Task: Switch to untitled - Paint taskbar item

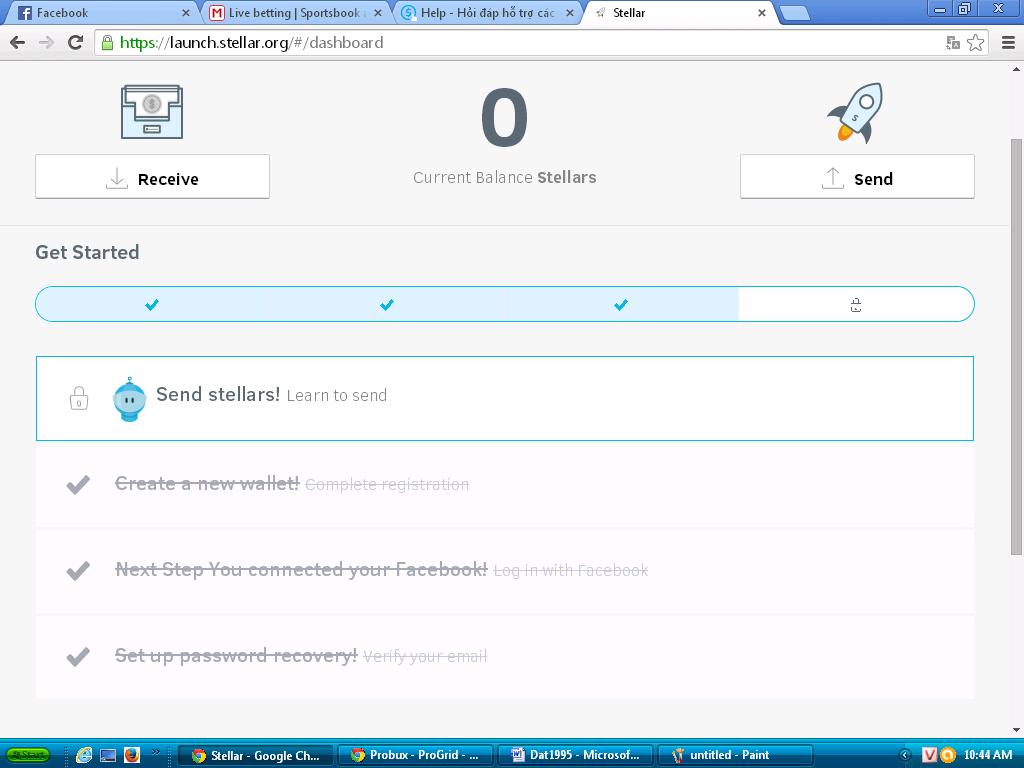Action: [735, 756]
